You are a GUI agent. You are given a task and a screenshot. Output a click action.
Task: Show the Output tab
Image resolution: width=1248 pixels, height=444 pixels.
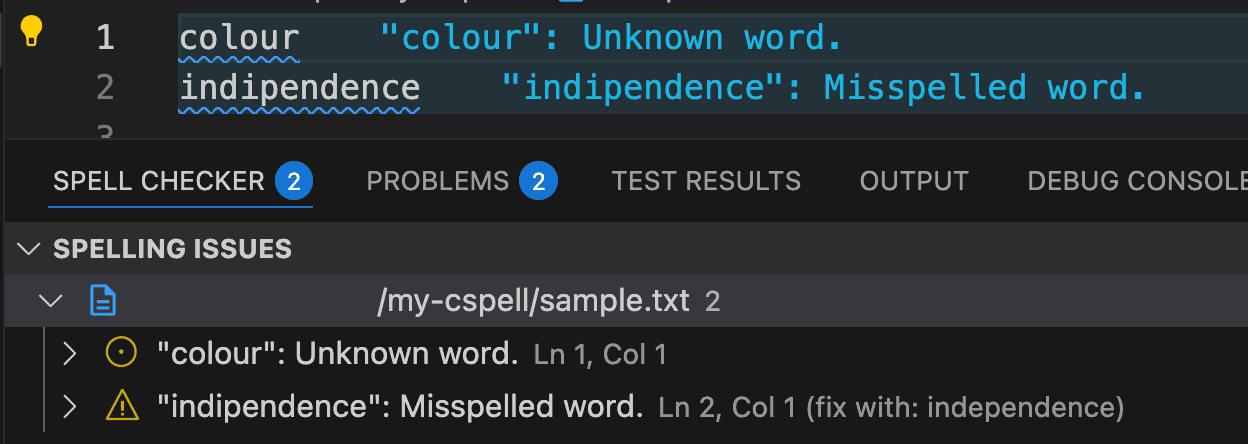click(x=914, y=181)
